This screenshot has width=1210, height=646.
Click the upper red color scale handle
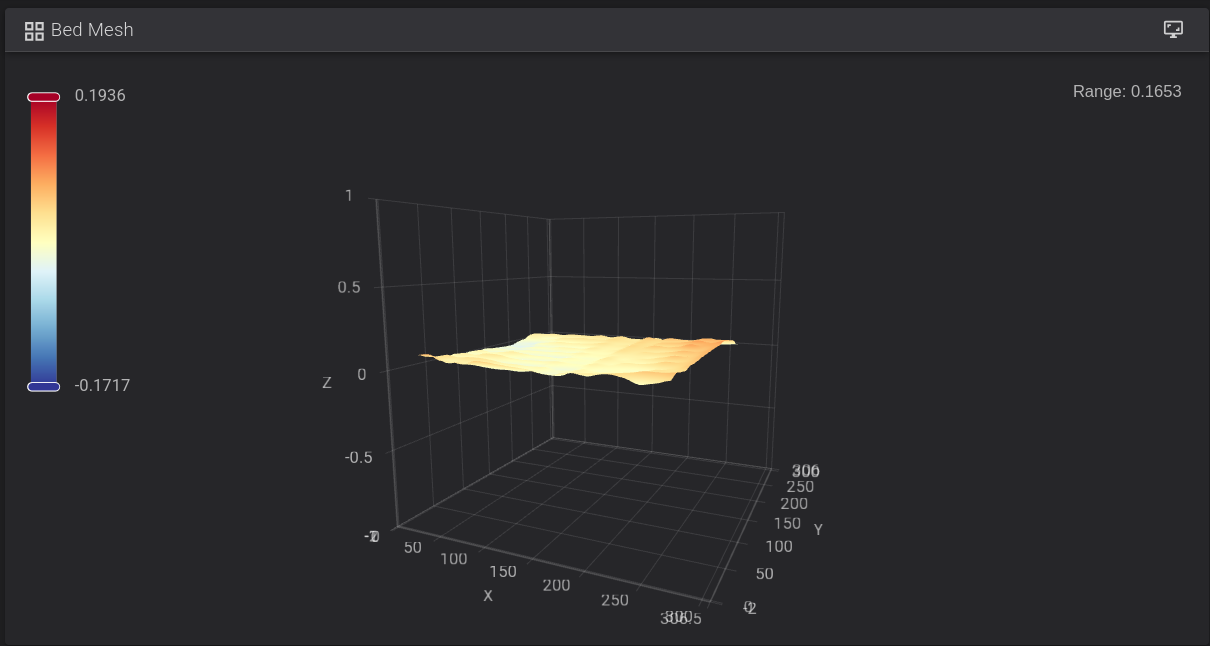43,97
